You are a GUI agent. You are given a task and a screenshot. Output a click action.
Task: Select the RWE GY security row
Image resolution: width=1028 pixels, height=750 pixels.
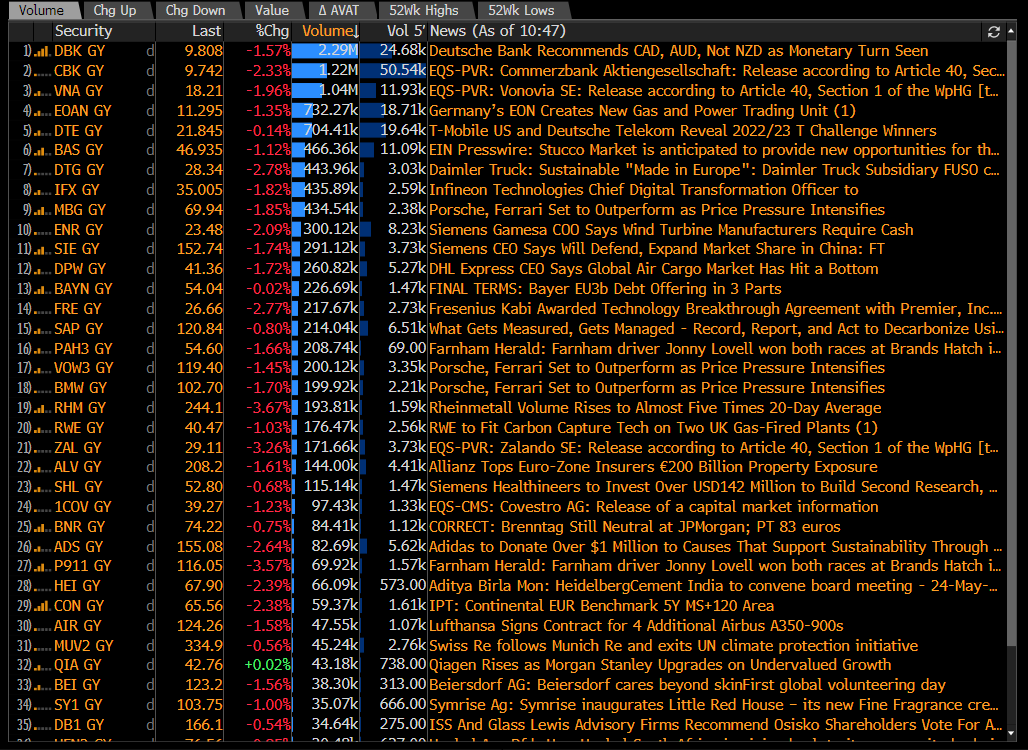tap(508, 427)
